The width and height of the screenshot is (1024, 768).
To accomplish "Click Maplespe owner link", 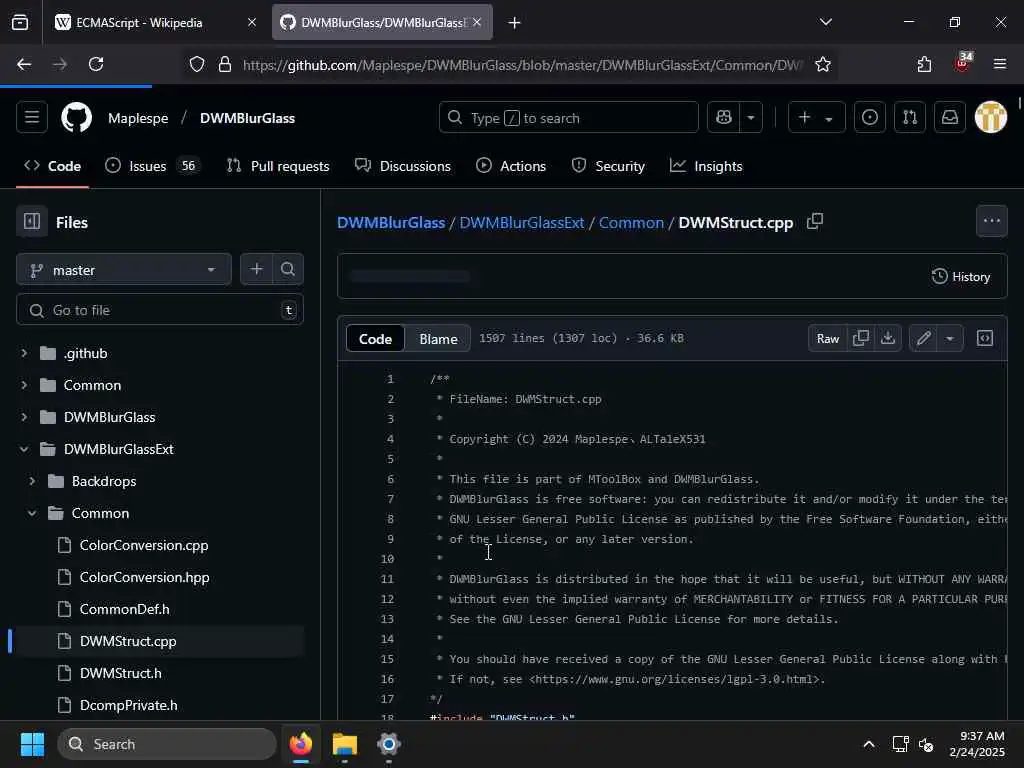I will click(138, 118).
